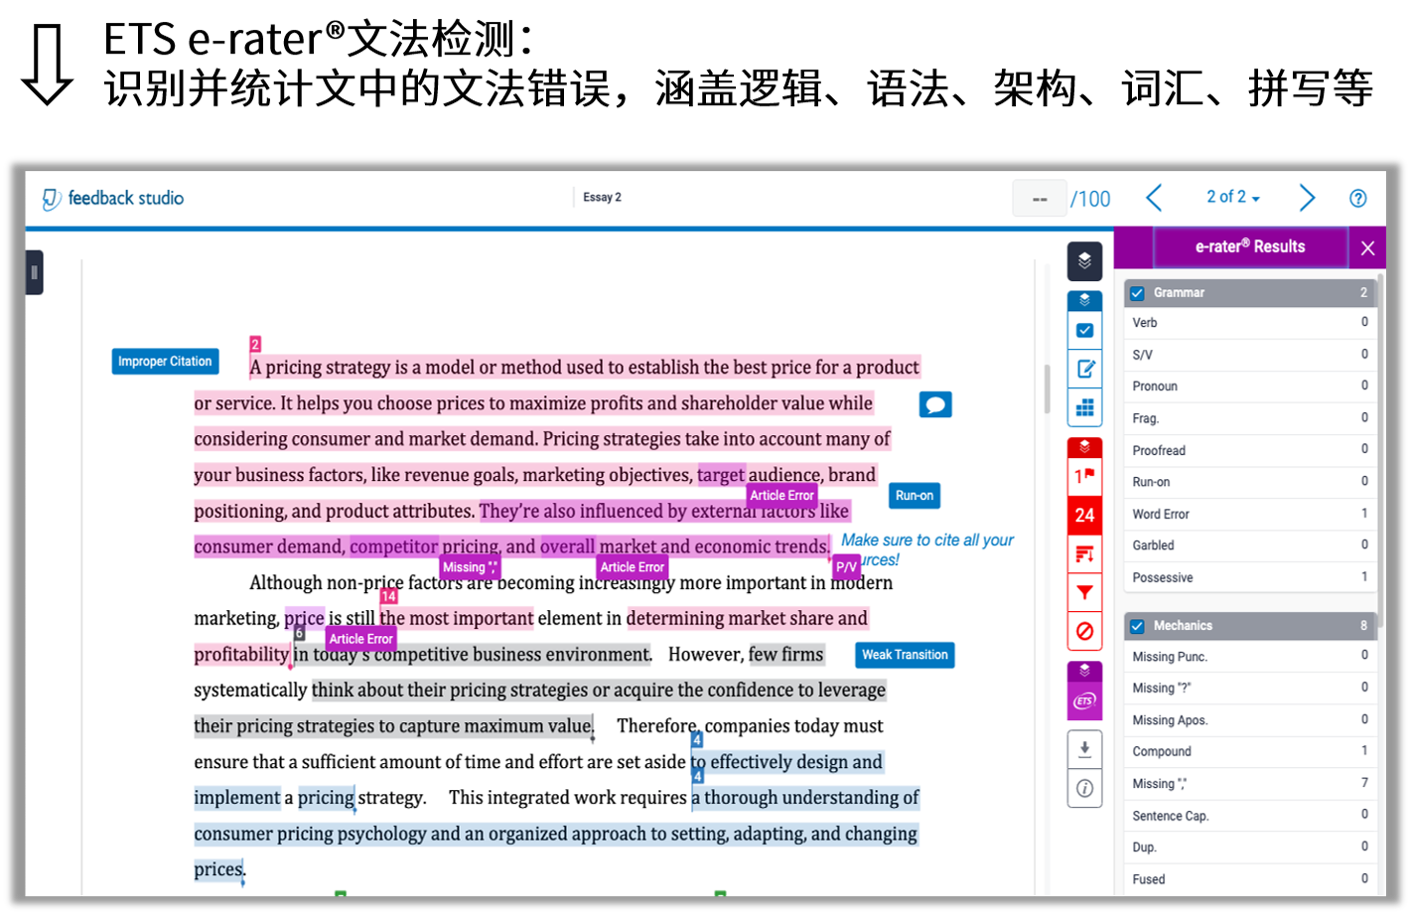This screenshot has width=1411, height=915.
Task: Click the blue grading layers header icon
Action: click(x=1084, y=300)
